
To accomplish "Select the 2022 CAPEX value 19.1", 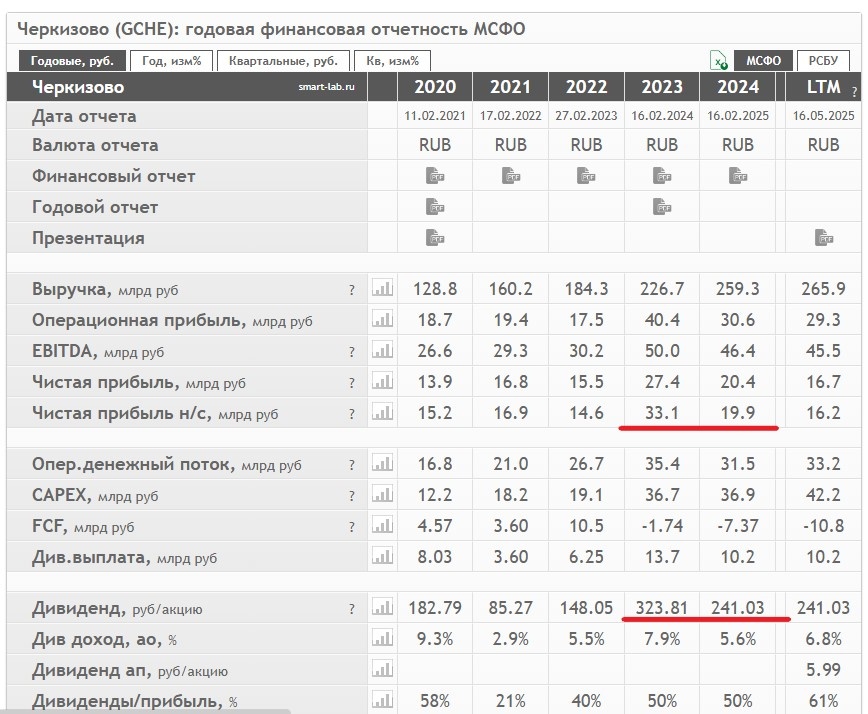I will 586,494.
